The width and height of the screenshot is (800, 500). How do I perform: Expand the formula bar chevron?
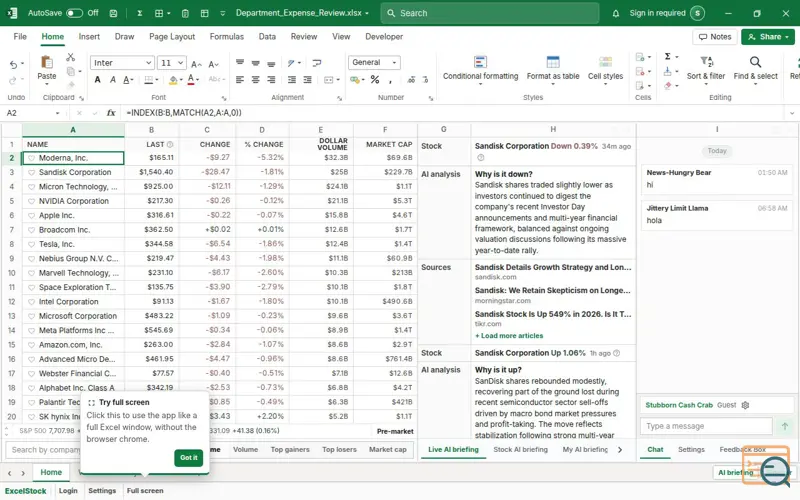coord(791,113)
